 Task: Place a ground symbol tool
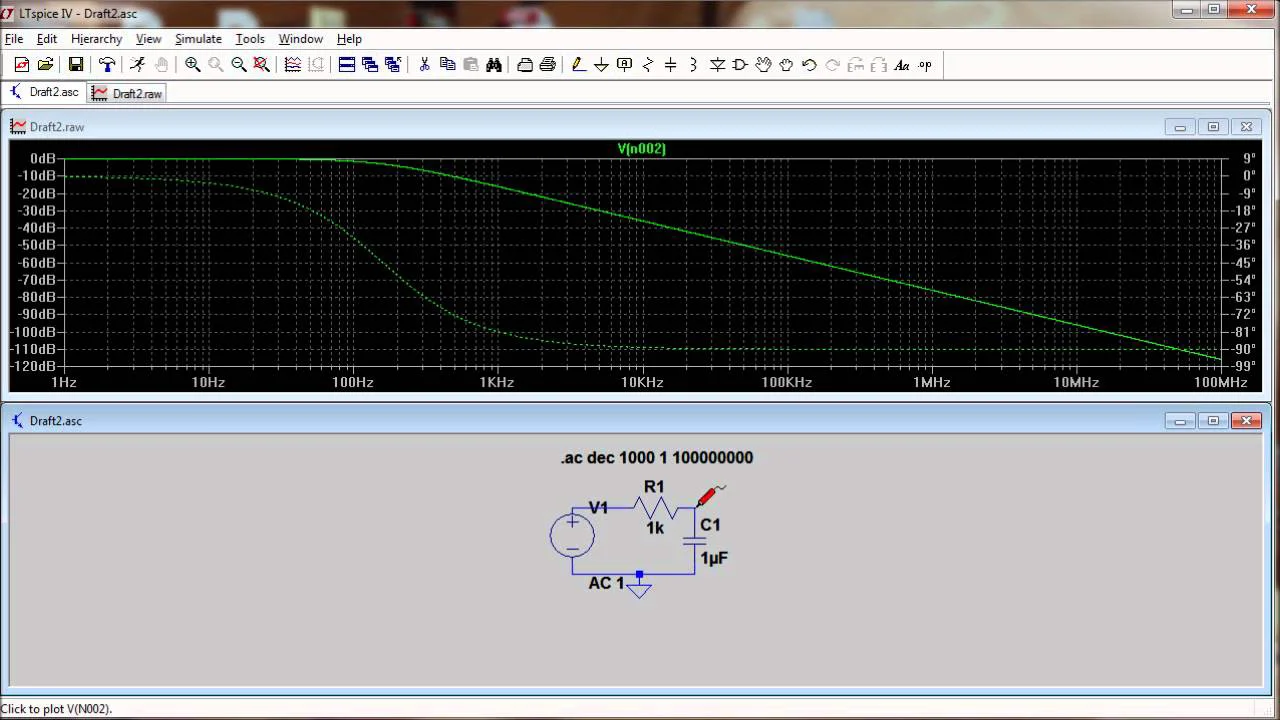coord(601,65)
